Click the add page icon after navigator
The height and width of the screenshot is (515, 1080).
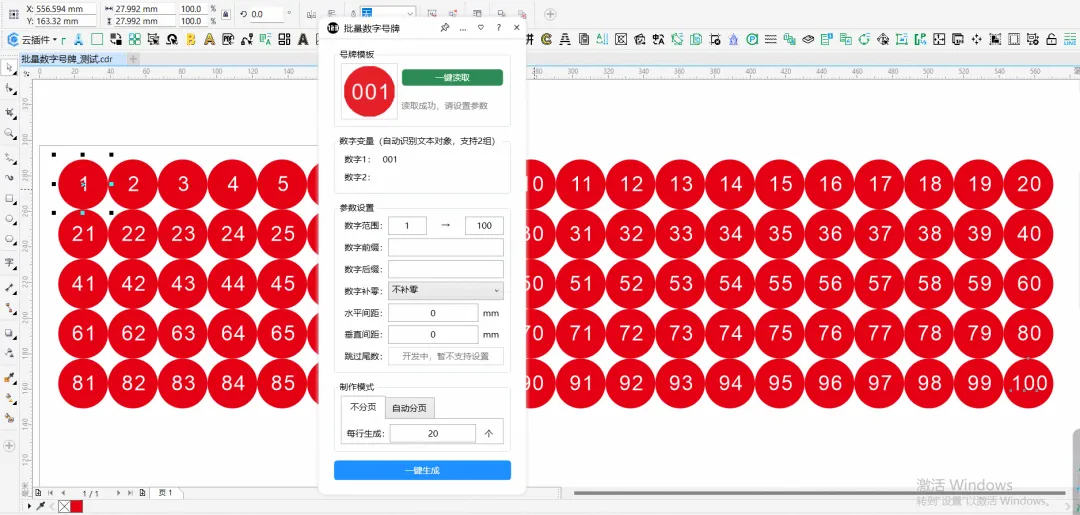coord(142,493)
